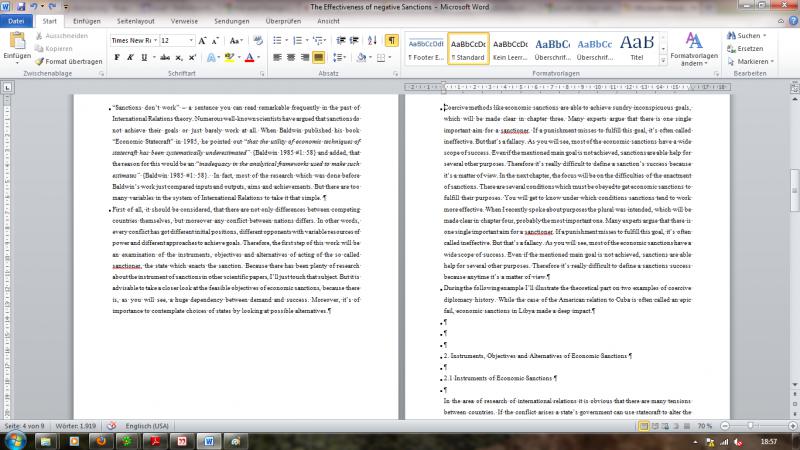Toggle bold formatting

coord(116,58)
